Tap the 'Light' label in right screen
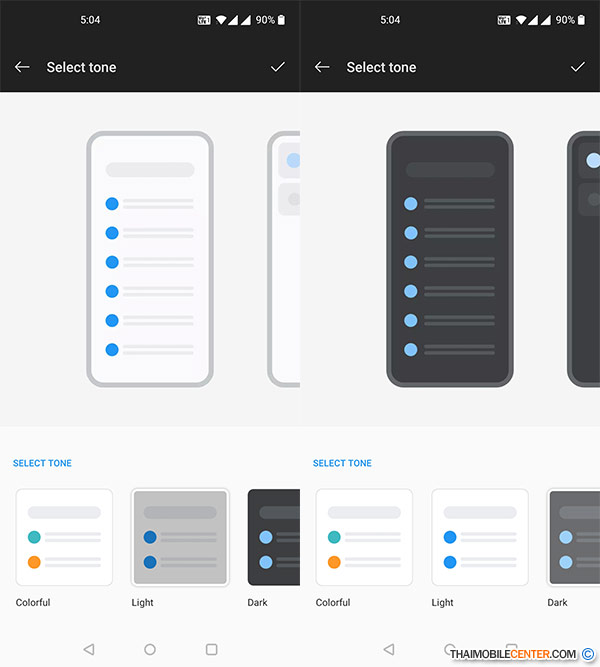This screenshot has width=600, height=667. pyautogui.click(x=442, y=603)
